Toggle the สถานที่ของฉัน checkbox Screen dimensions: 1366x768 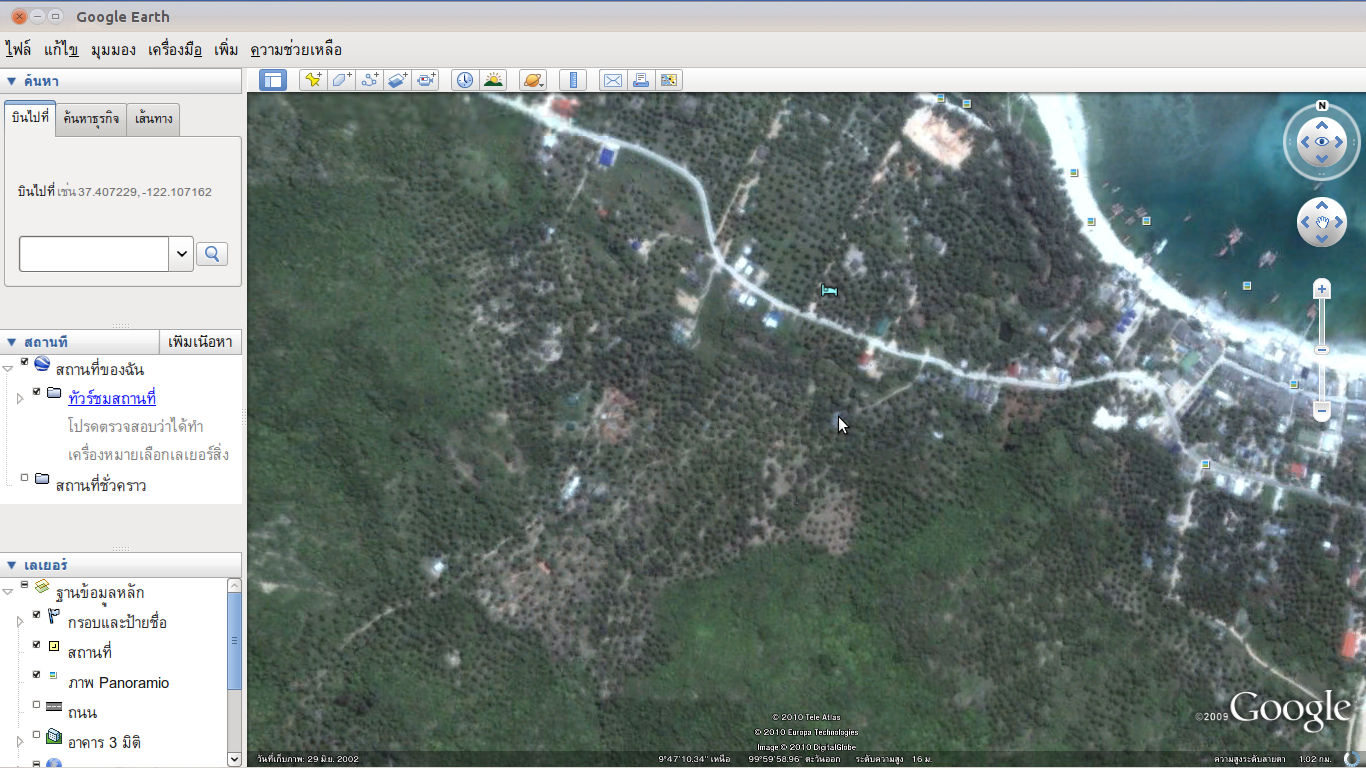25,362
